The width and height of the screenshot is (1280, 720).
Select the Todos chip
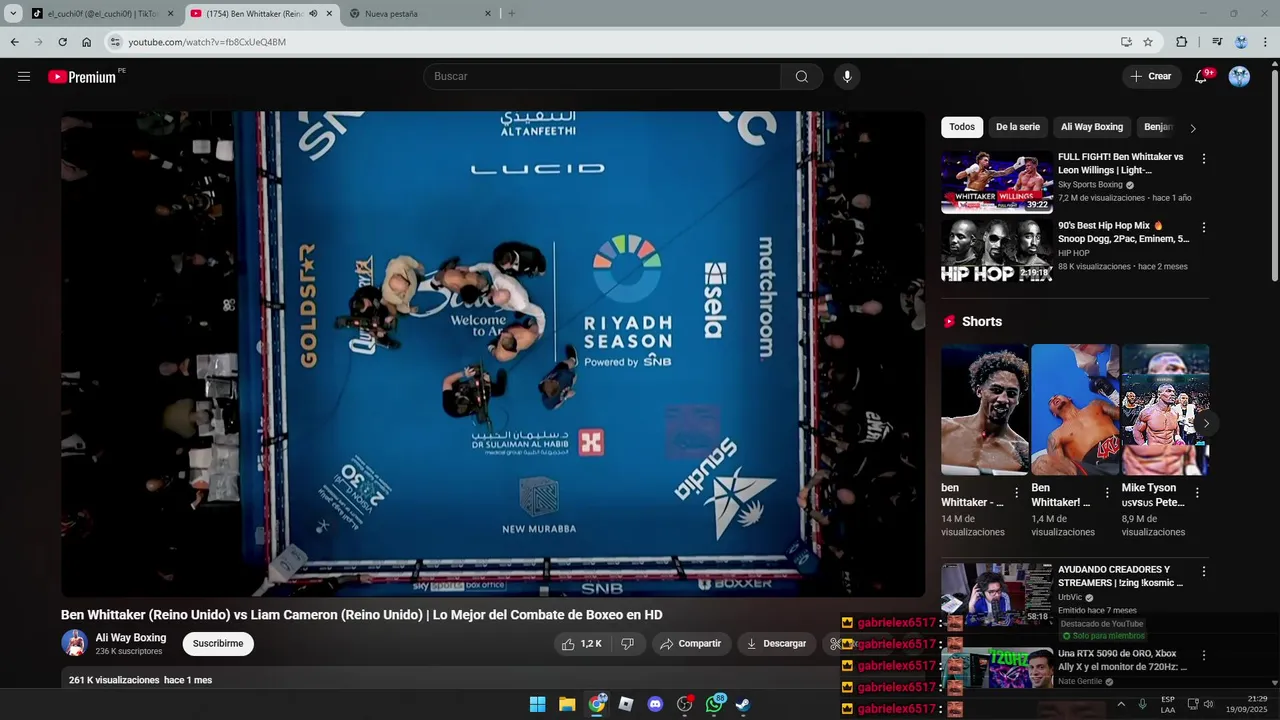pos(962,127)
